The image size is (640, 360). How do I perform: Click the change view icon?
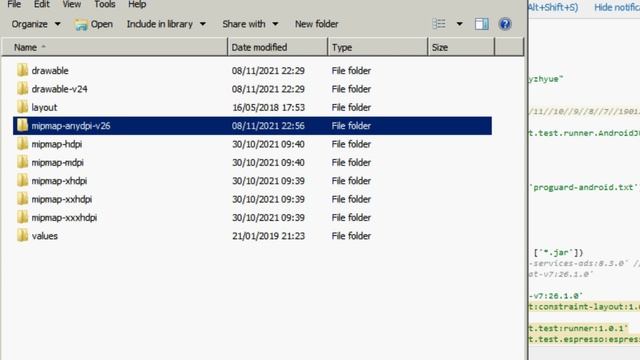pos(439,24)
